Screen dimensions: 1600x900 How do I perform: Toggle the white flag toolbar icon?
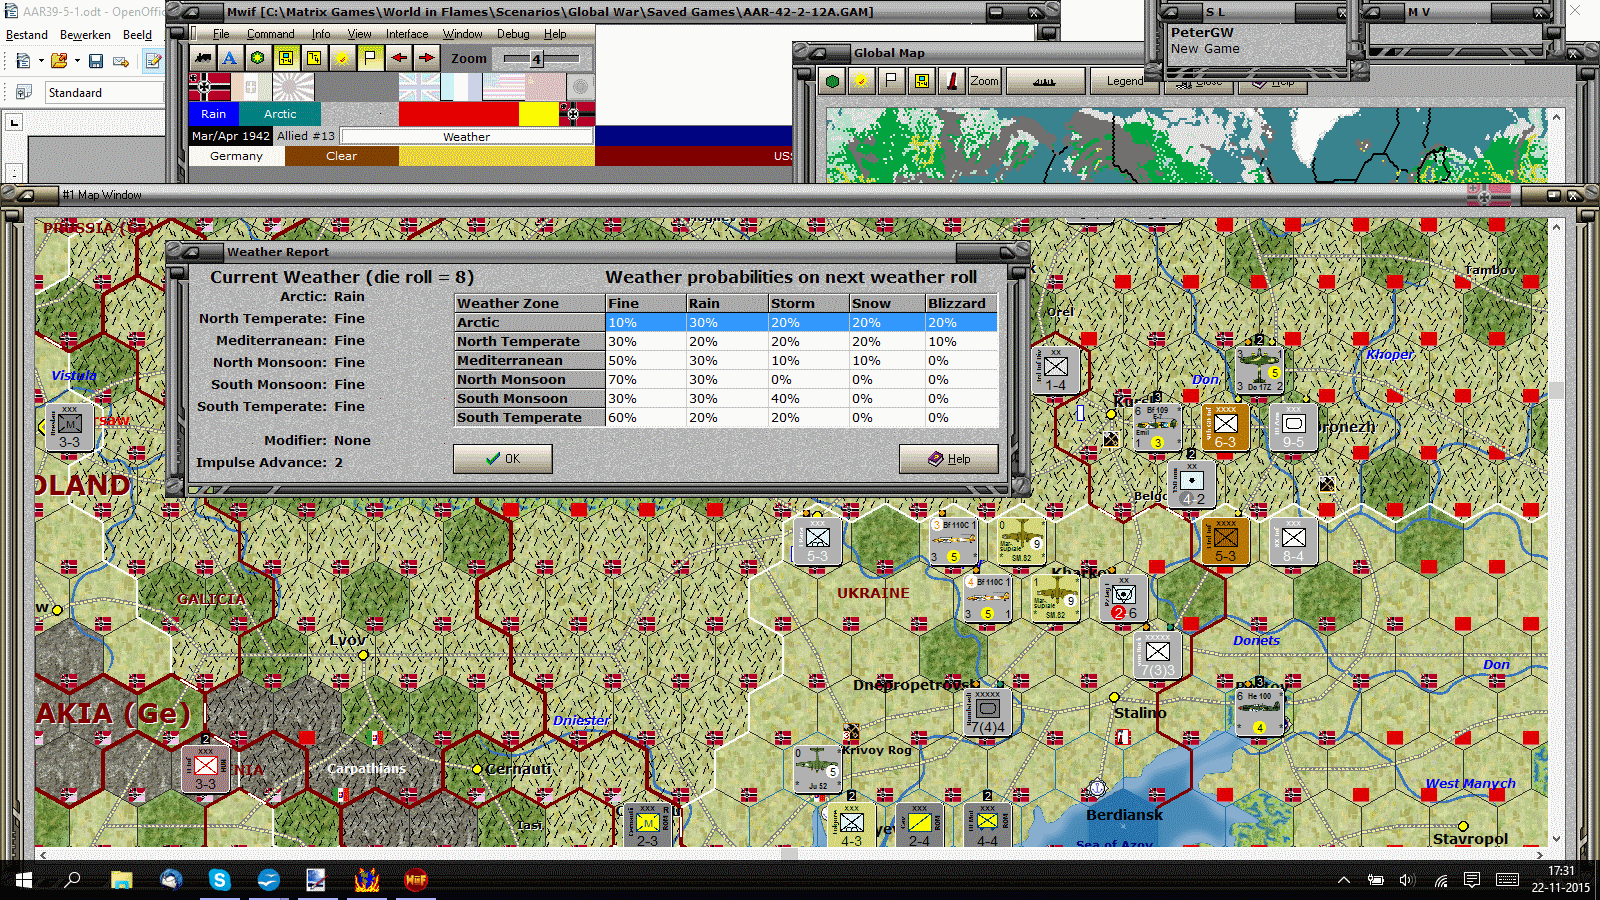click(x=370, y=58)
